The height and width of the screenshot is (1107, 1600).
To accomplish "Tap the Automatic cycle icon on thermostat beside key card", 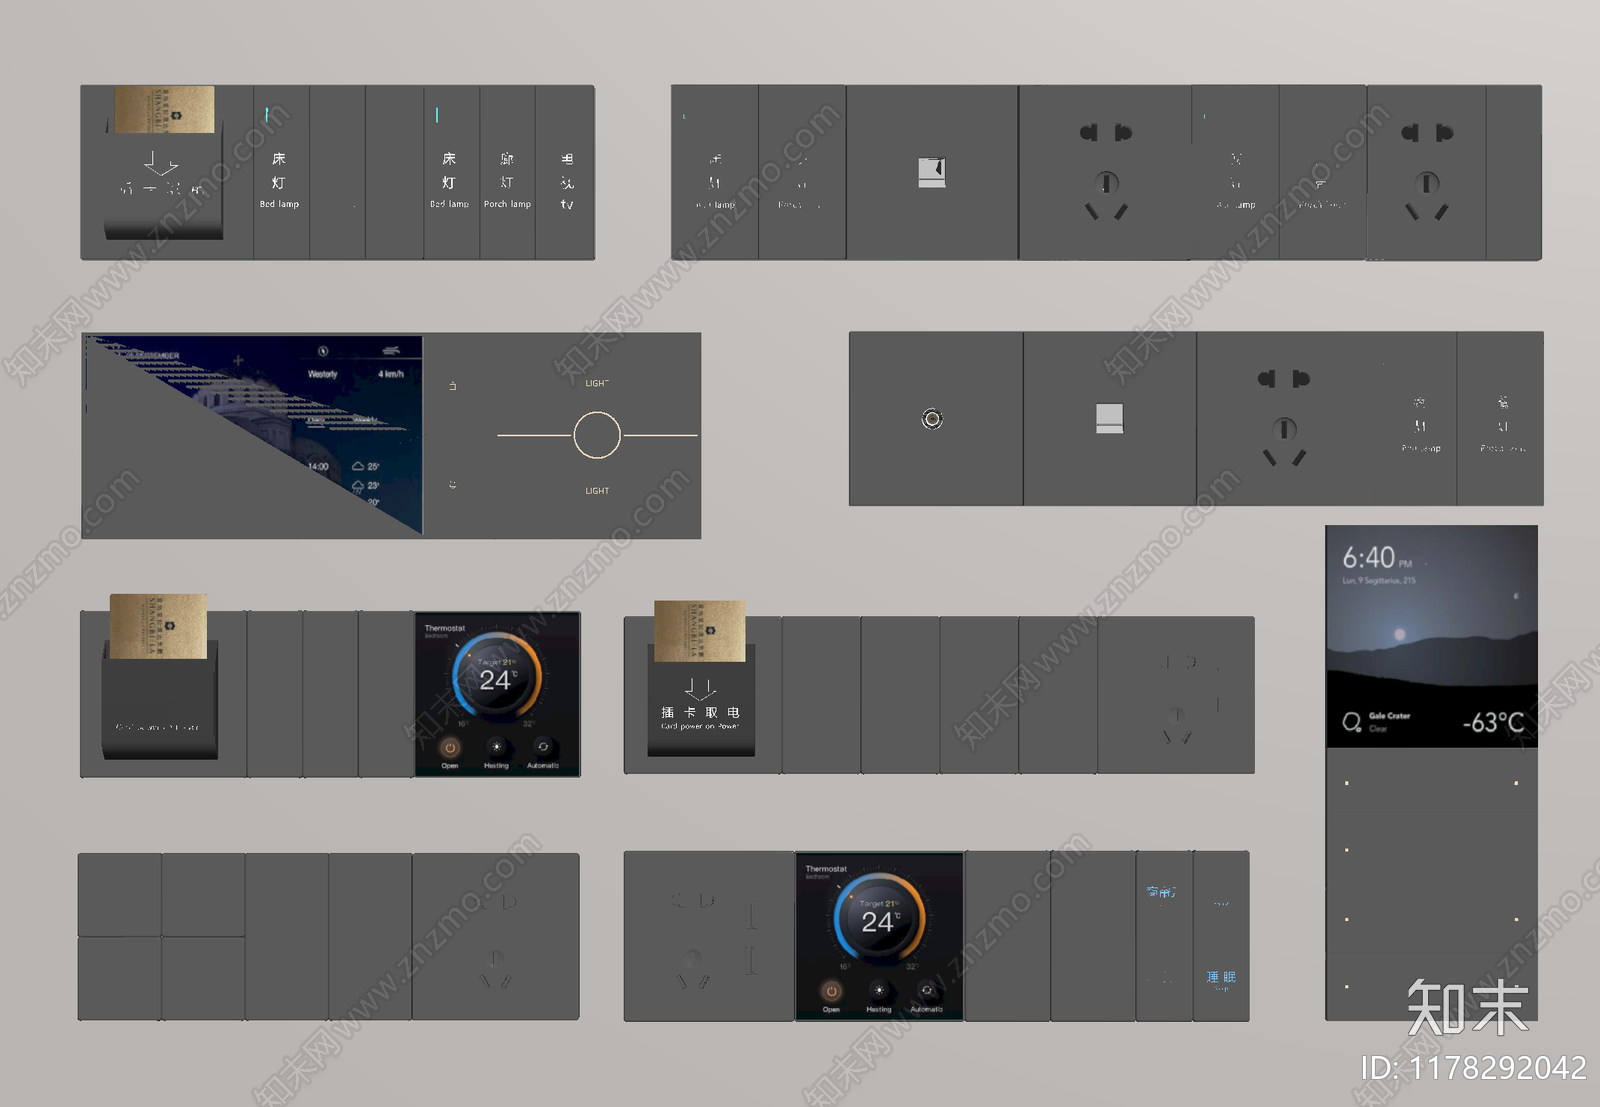I will tap(543, 747).
